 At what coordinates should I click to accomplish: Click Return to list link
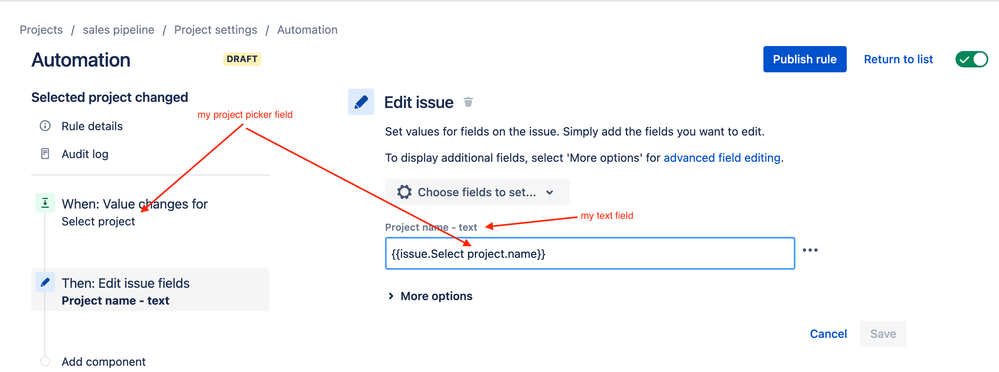[x=898, y=59]
